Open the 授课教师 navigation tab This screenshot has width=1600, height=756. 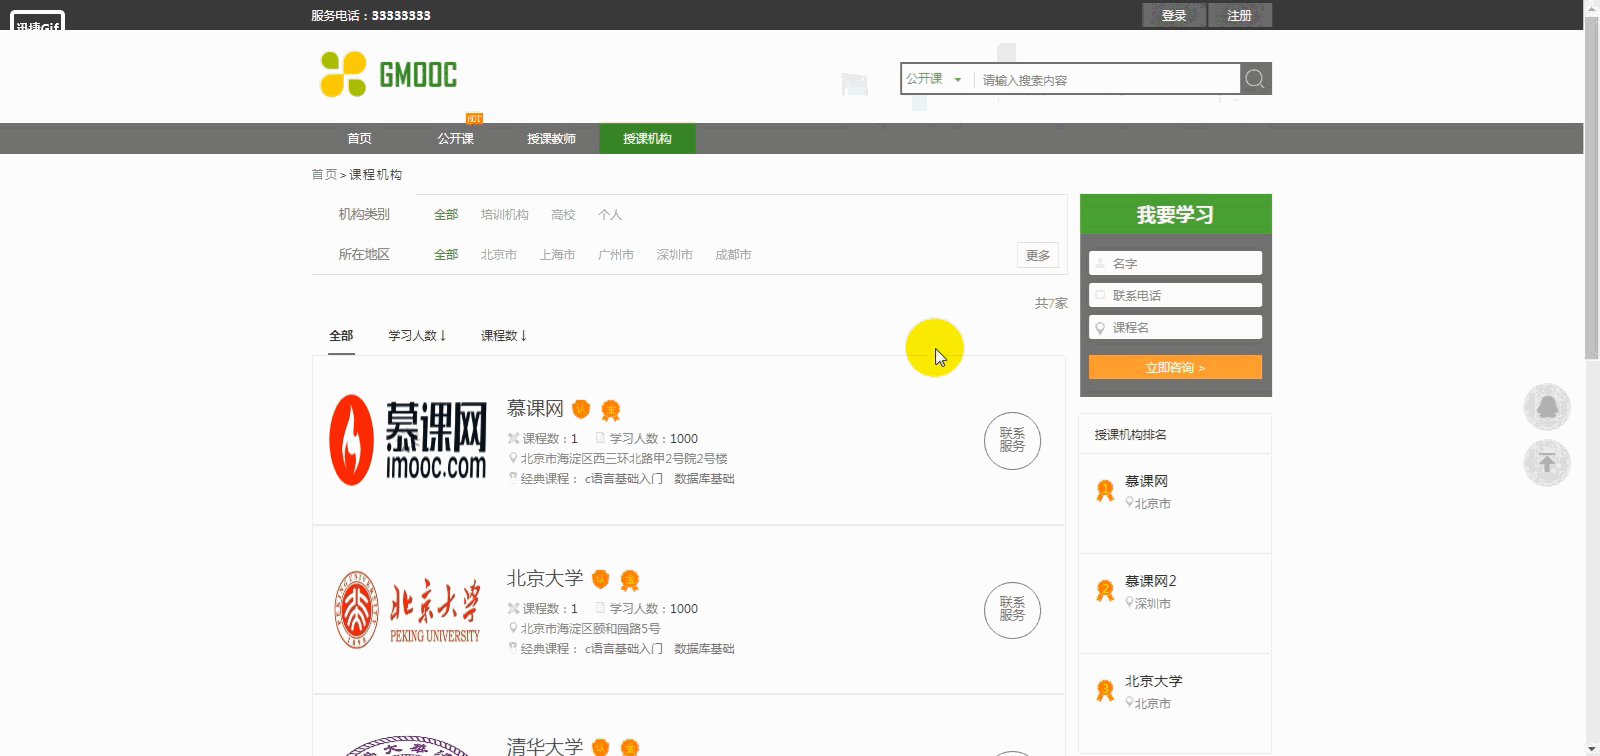pyautogui.click(x=551, y=139)
